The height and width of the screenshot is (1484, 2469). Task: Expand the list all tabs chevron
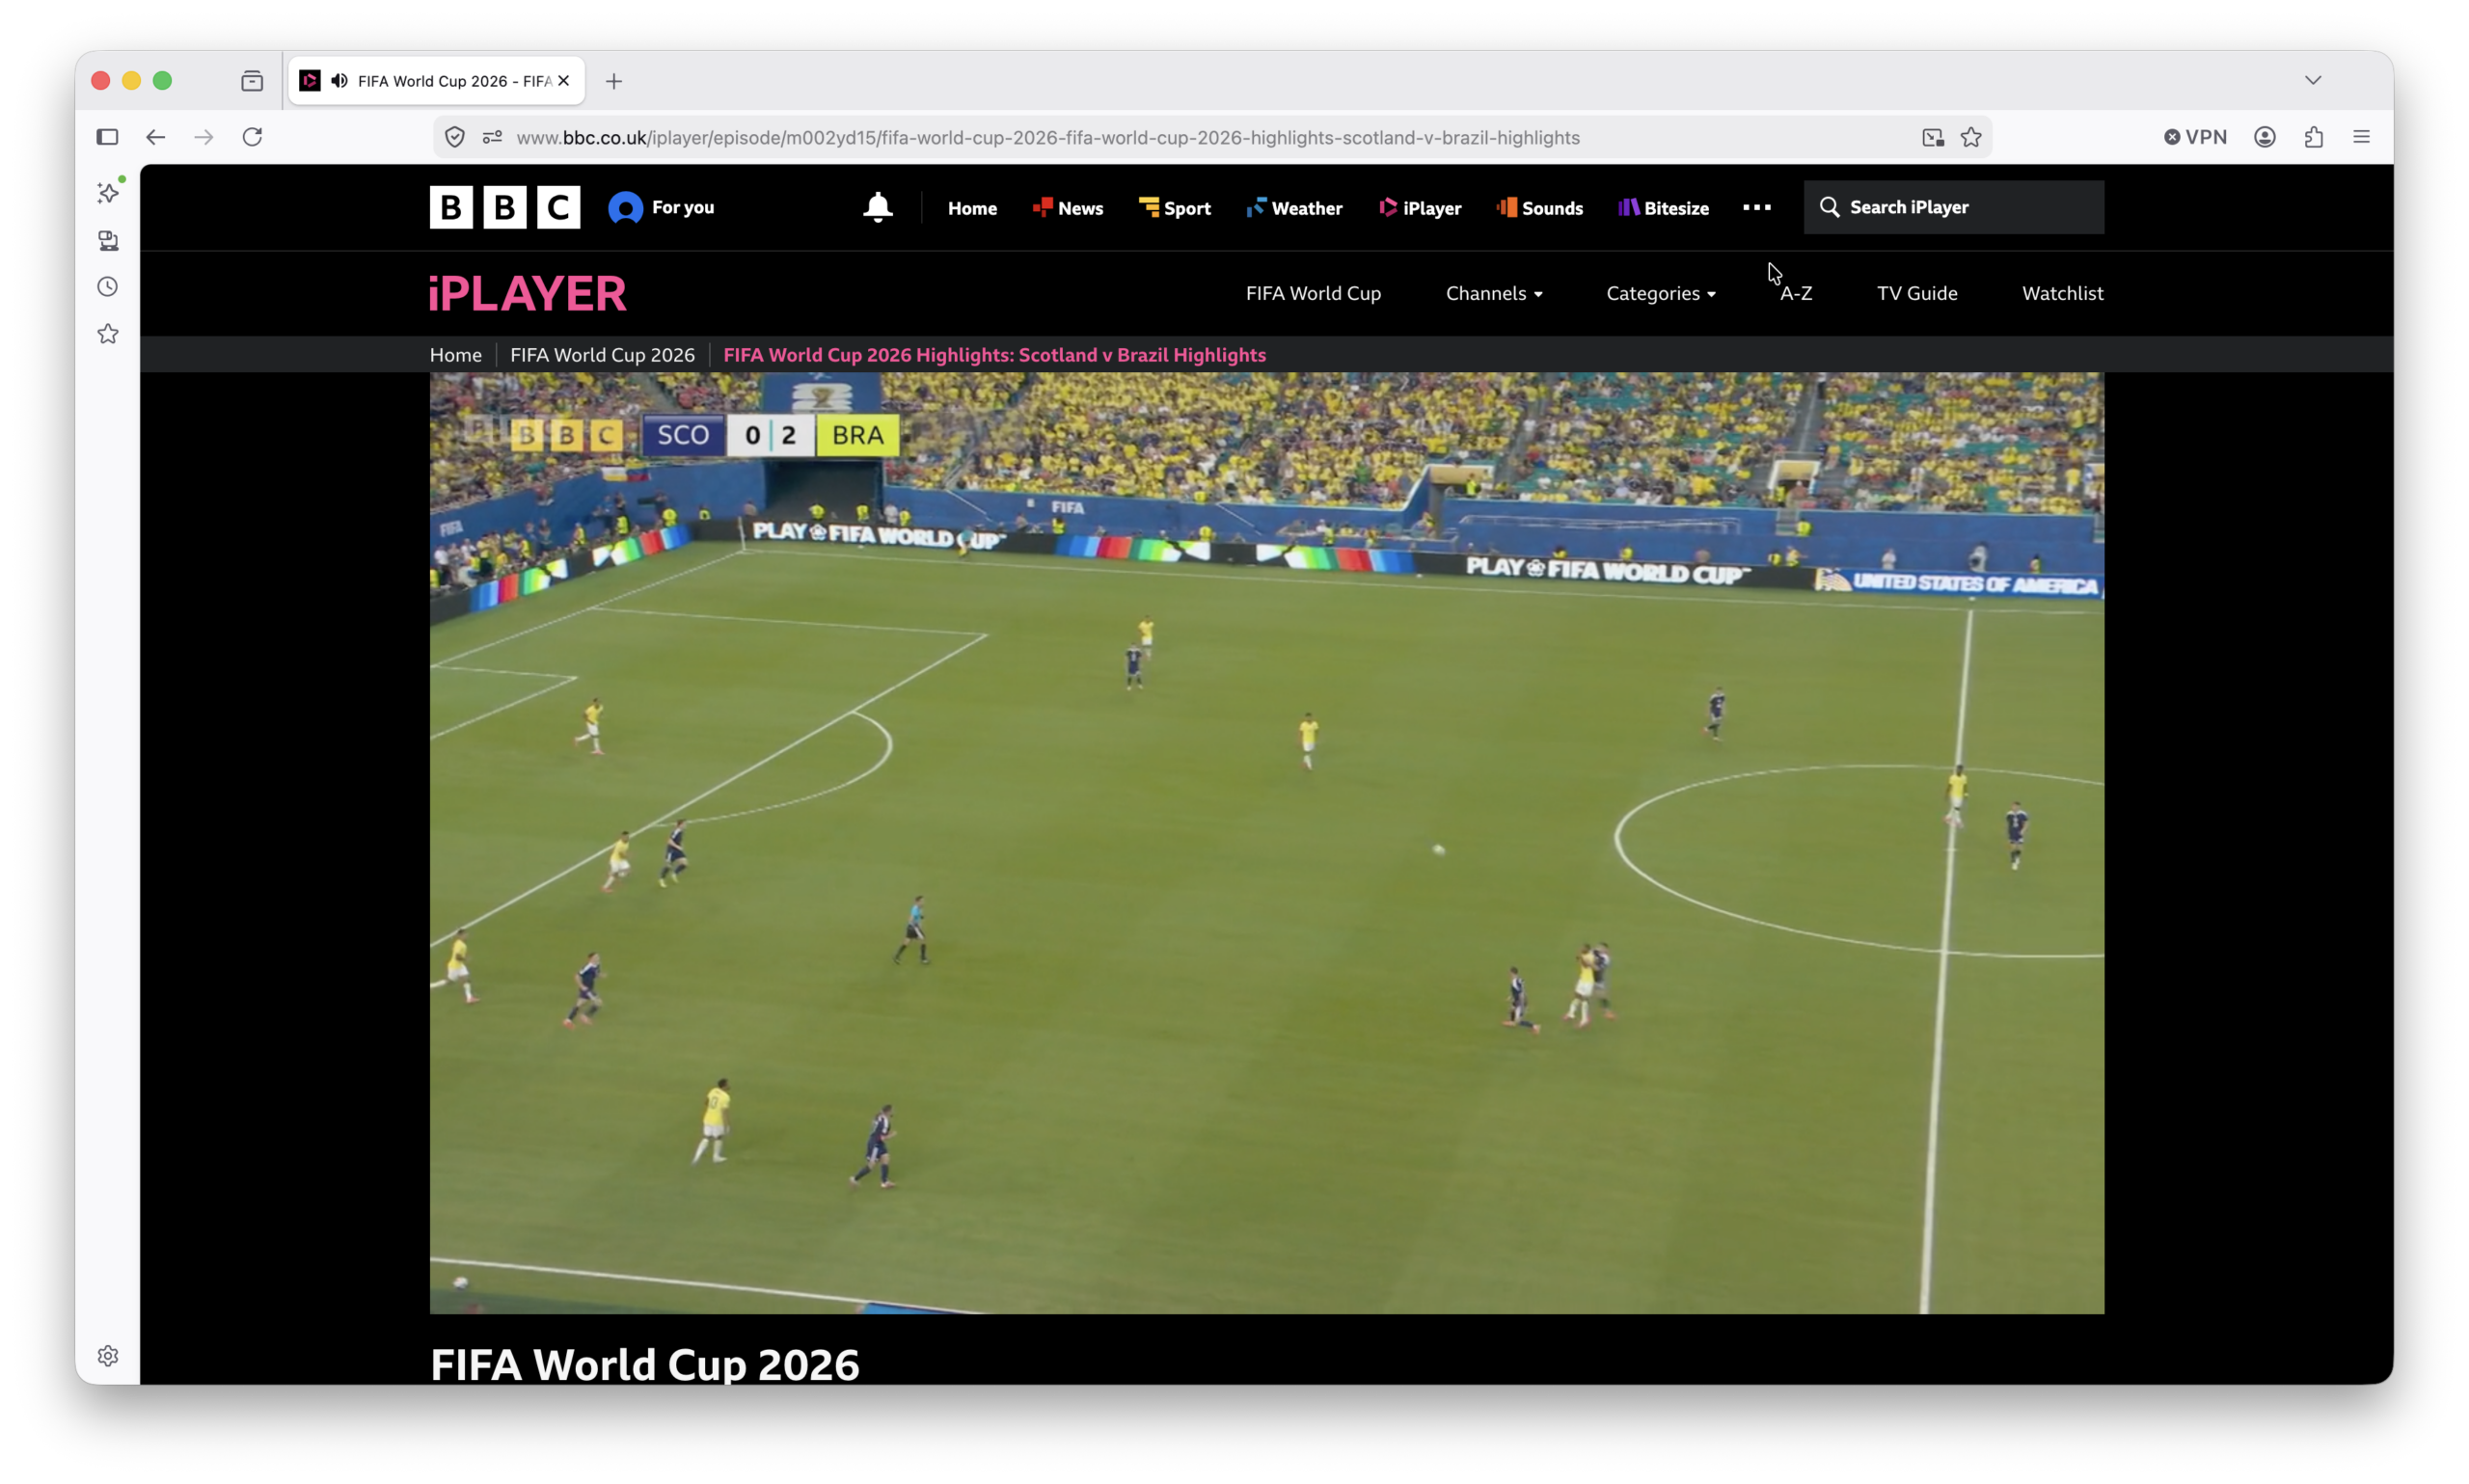pos(2312,80)
